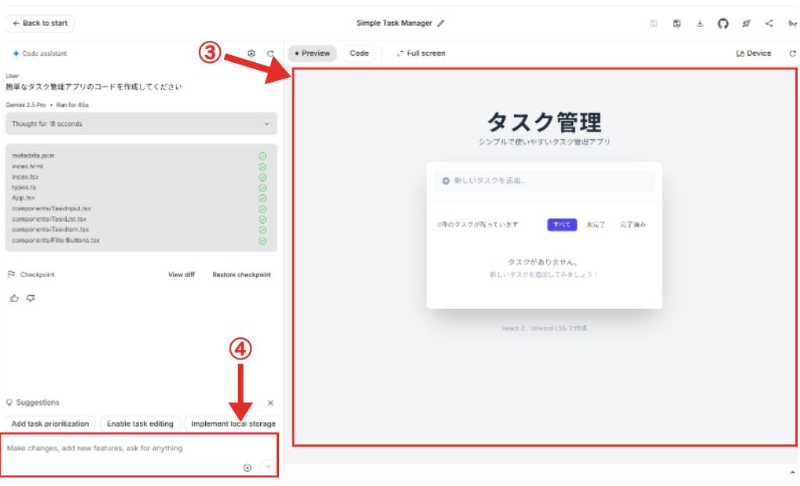The image size is (800, 486).
Task: Click the Checkpoint flag icon
Action: pyautogui.click(x=11, y=274)
